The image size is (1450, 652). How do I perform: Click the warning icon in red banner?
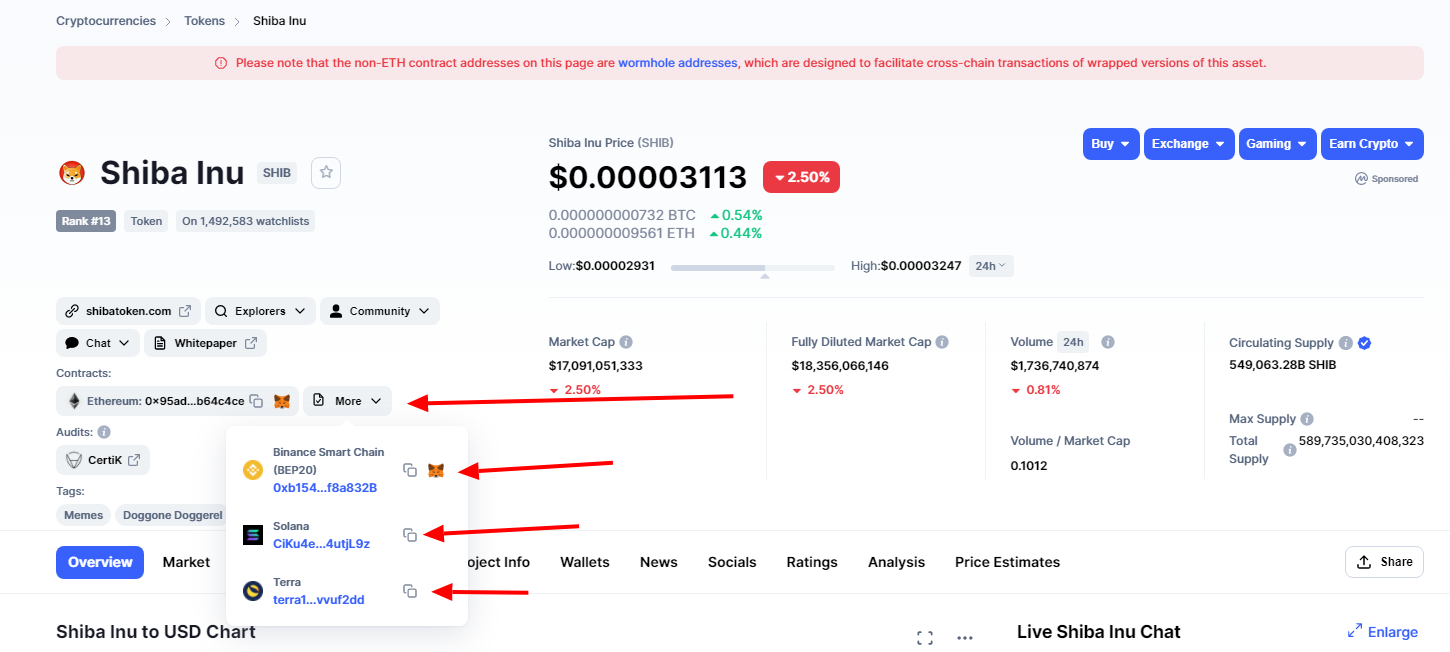221,63
